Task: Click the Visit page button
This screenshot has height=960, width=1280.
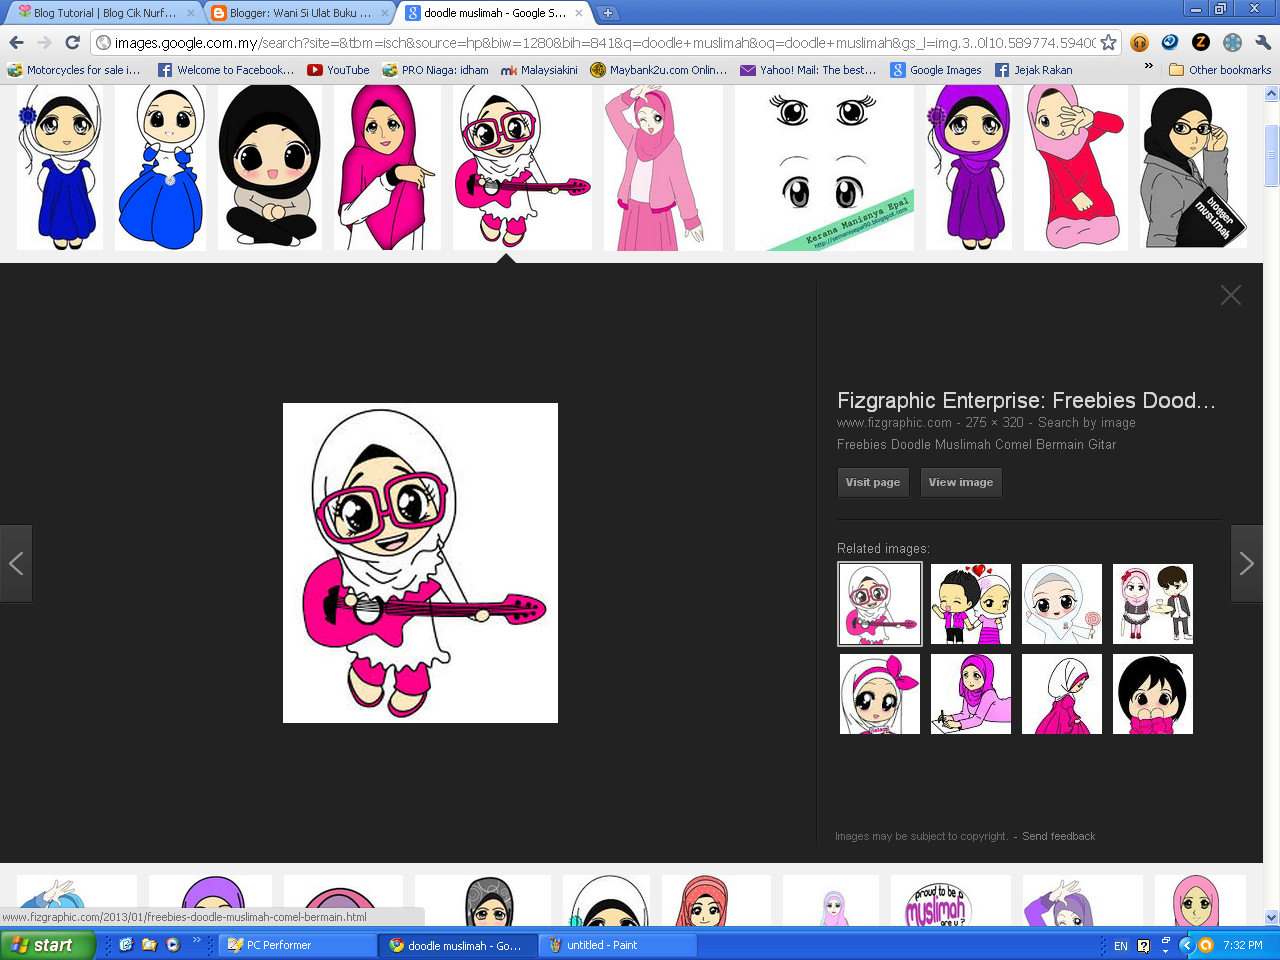Action: tap(873, 482)
